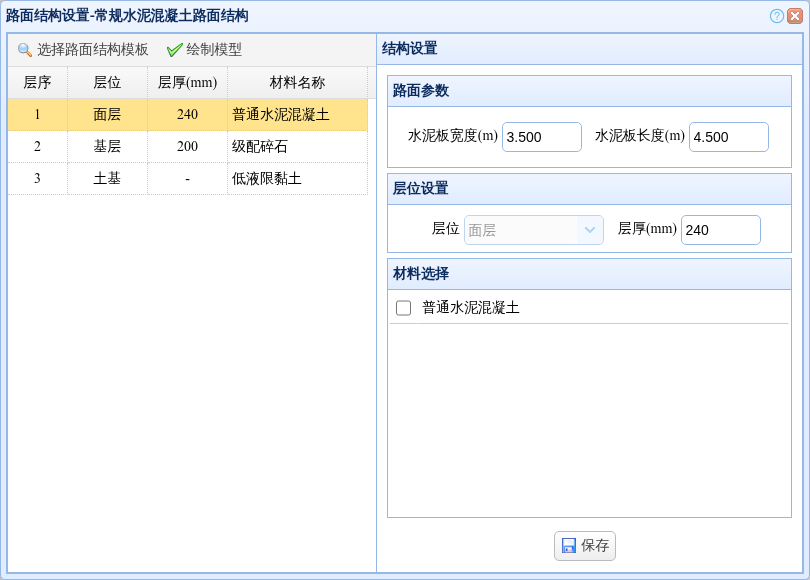Screen dimensions: 810x580
Task: Click the 层厚(mm) column header
Action: point(187,83)
